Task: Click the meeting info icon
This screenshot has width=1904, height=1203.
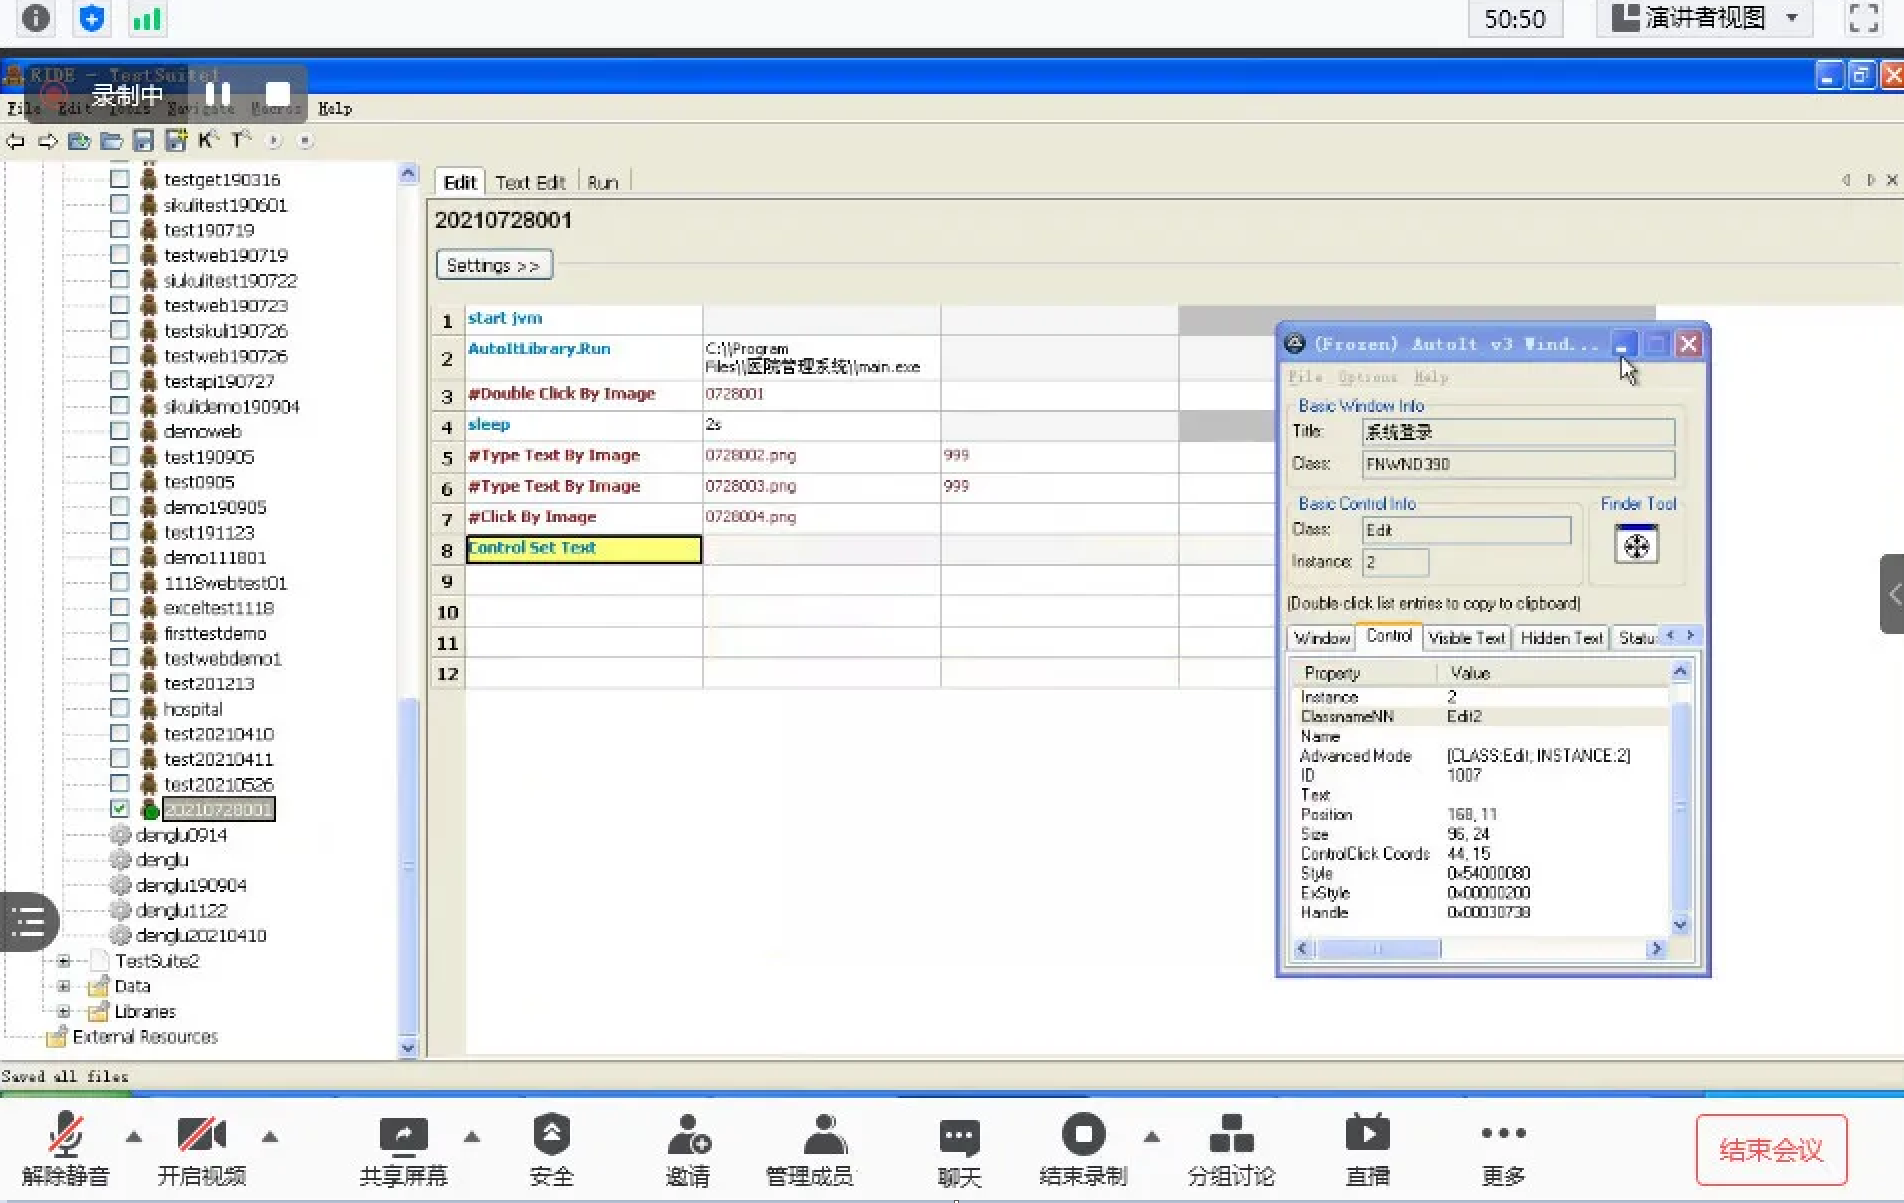Action: coord(35,18)
